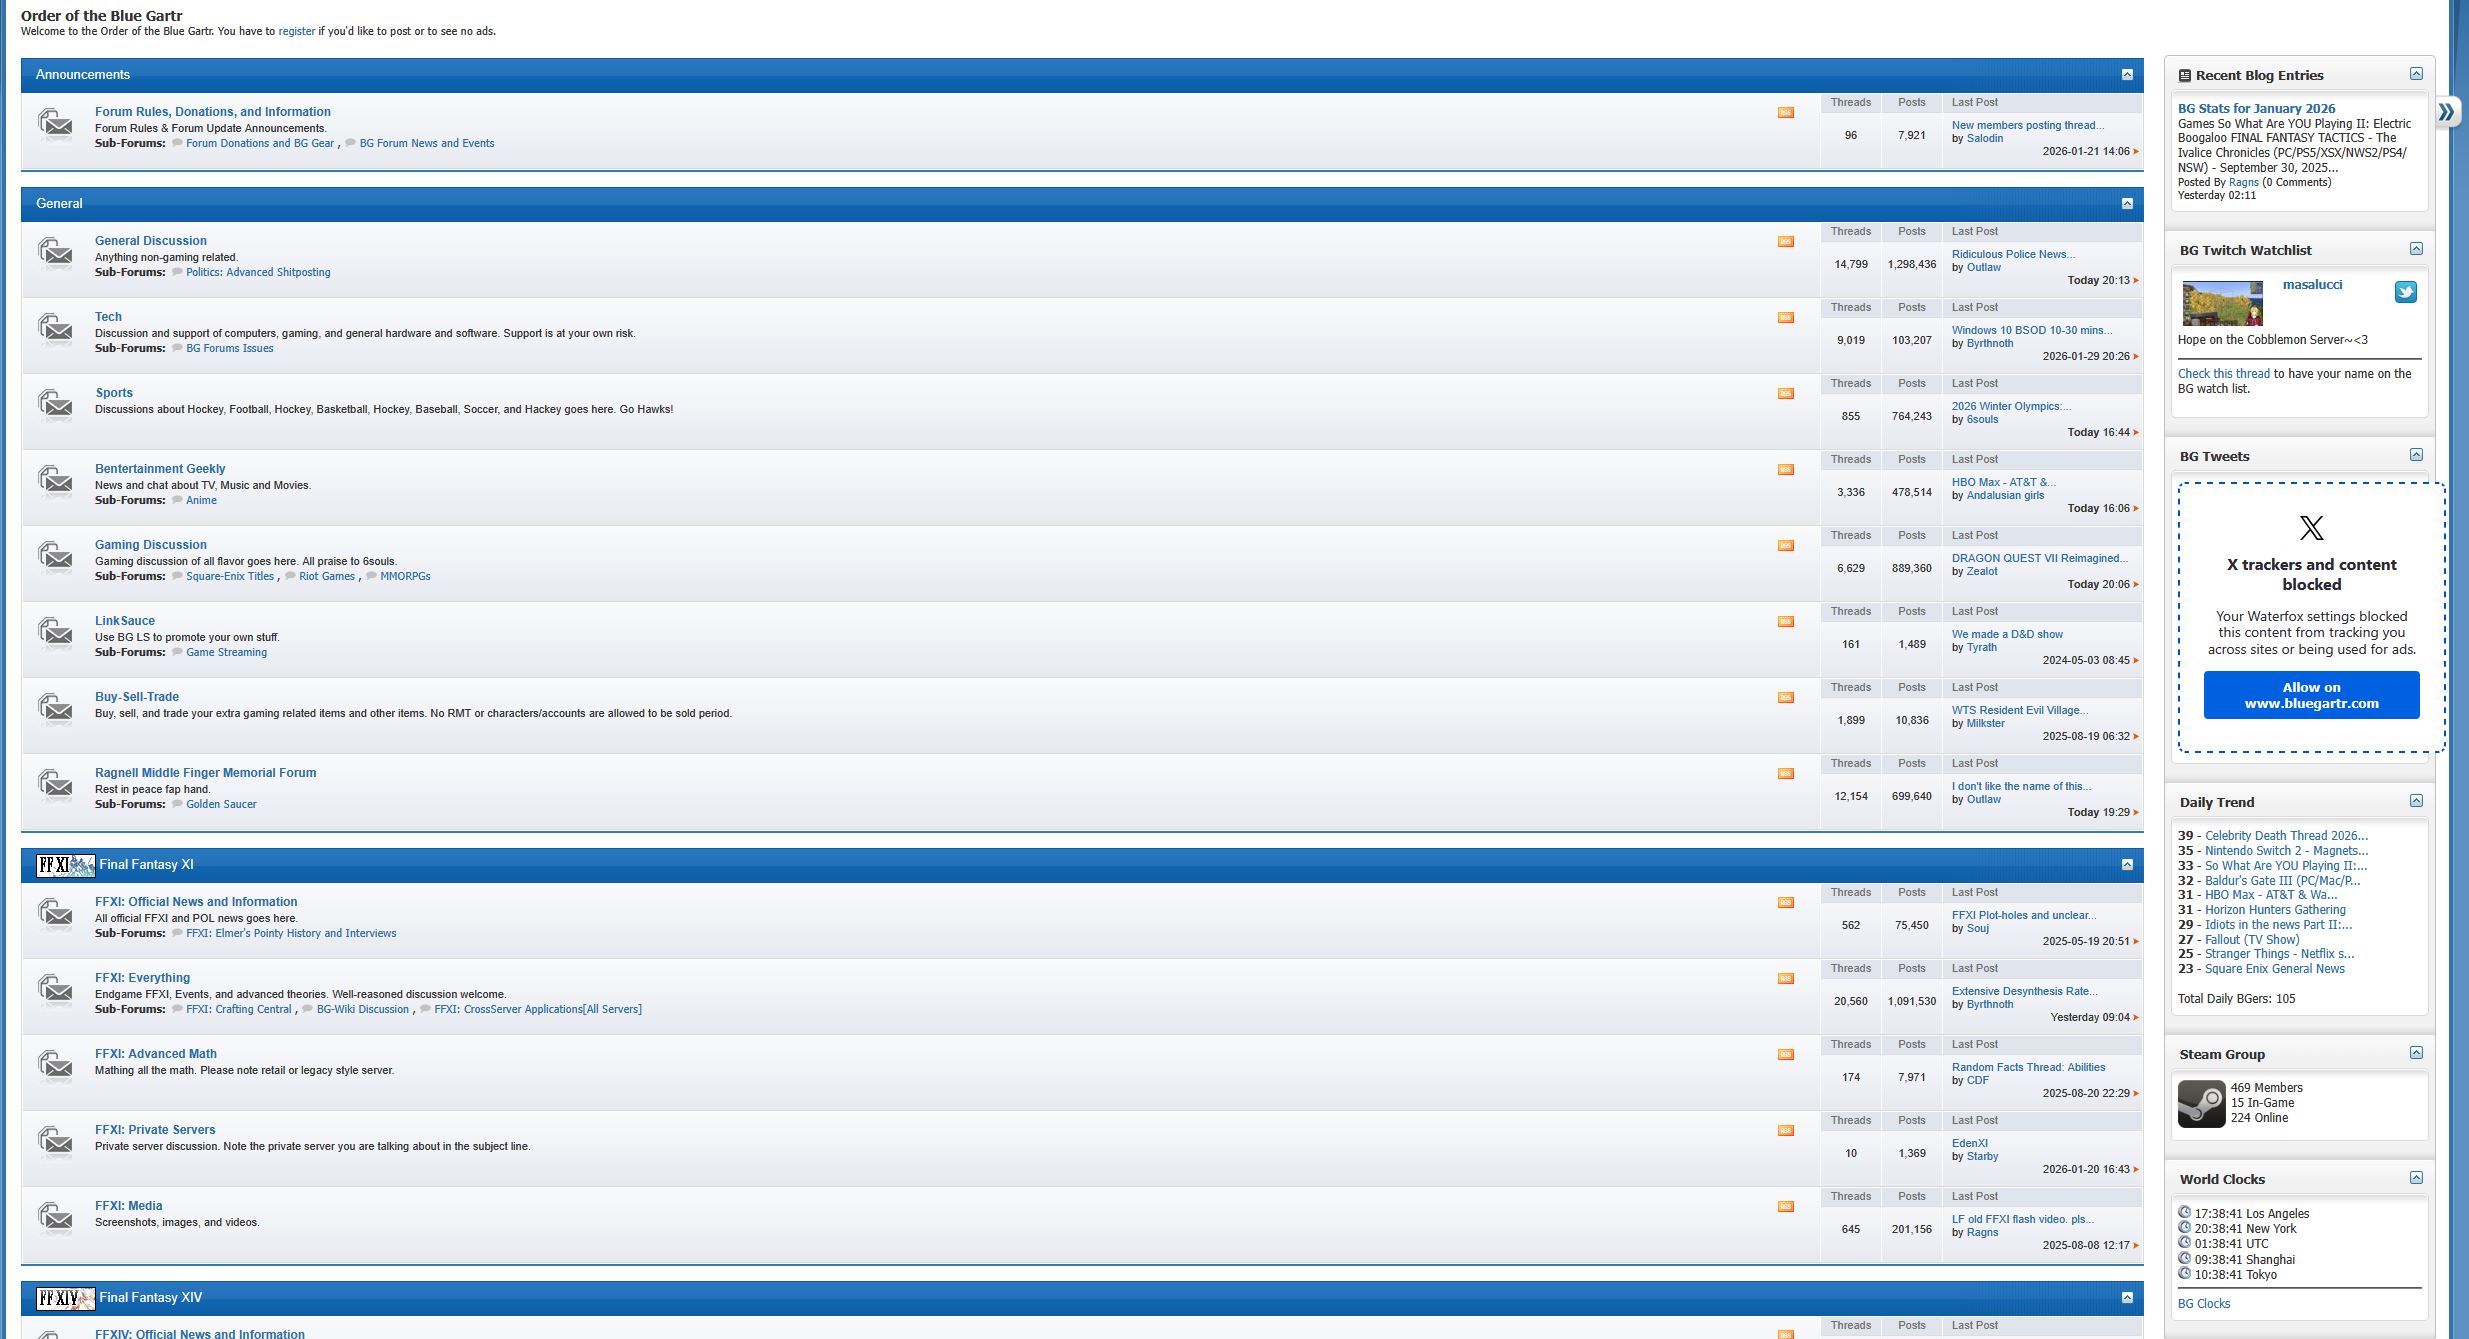Collapse the Final Fantasy XI category
The image size is (2469, 1339).
(2127, 865)
